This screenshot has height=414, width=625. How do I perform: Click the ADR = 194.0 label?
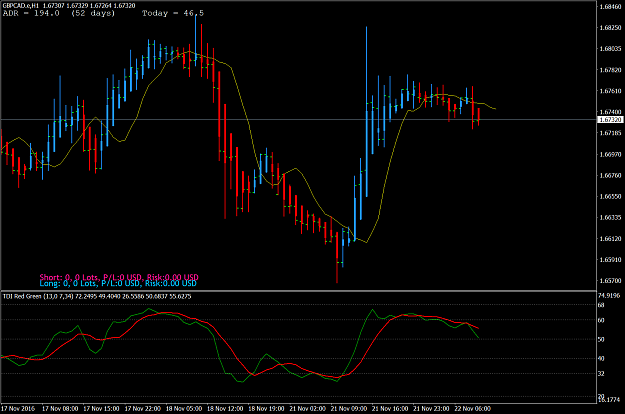tap(31, 13)
